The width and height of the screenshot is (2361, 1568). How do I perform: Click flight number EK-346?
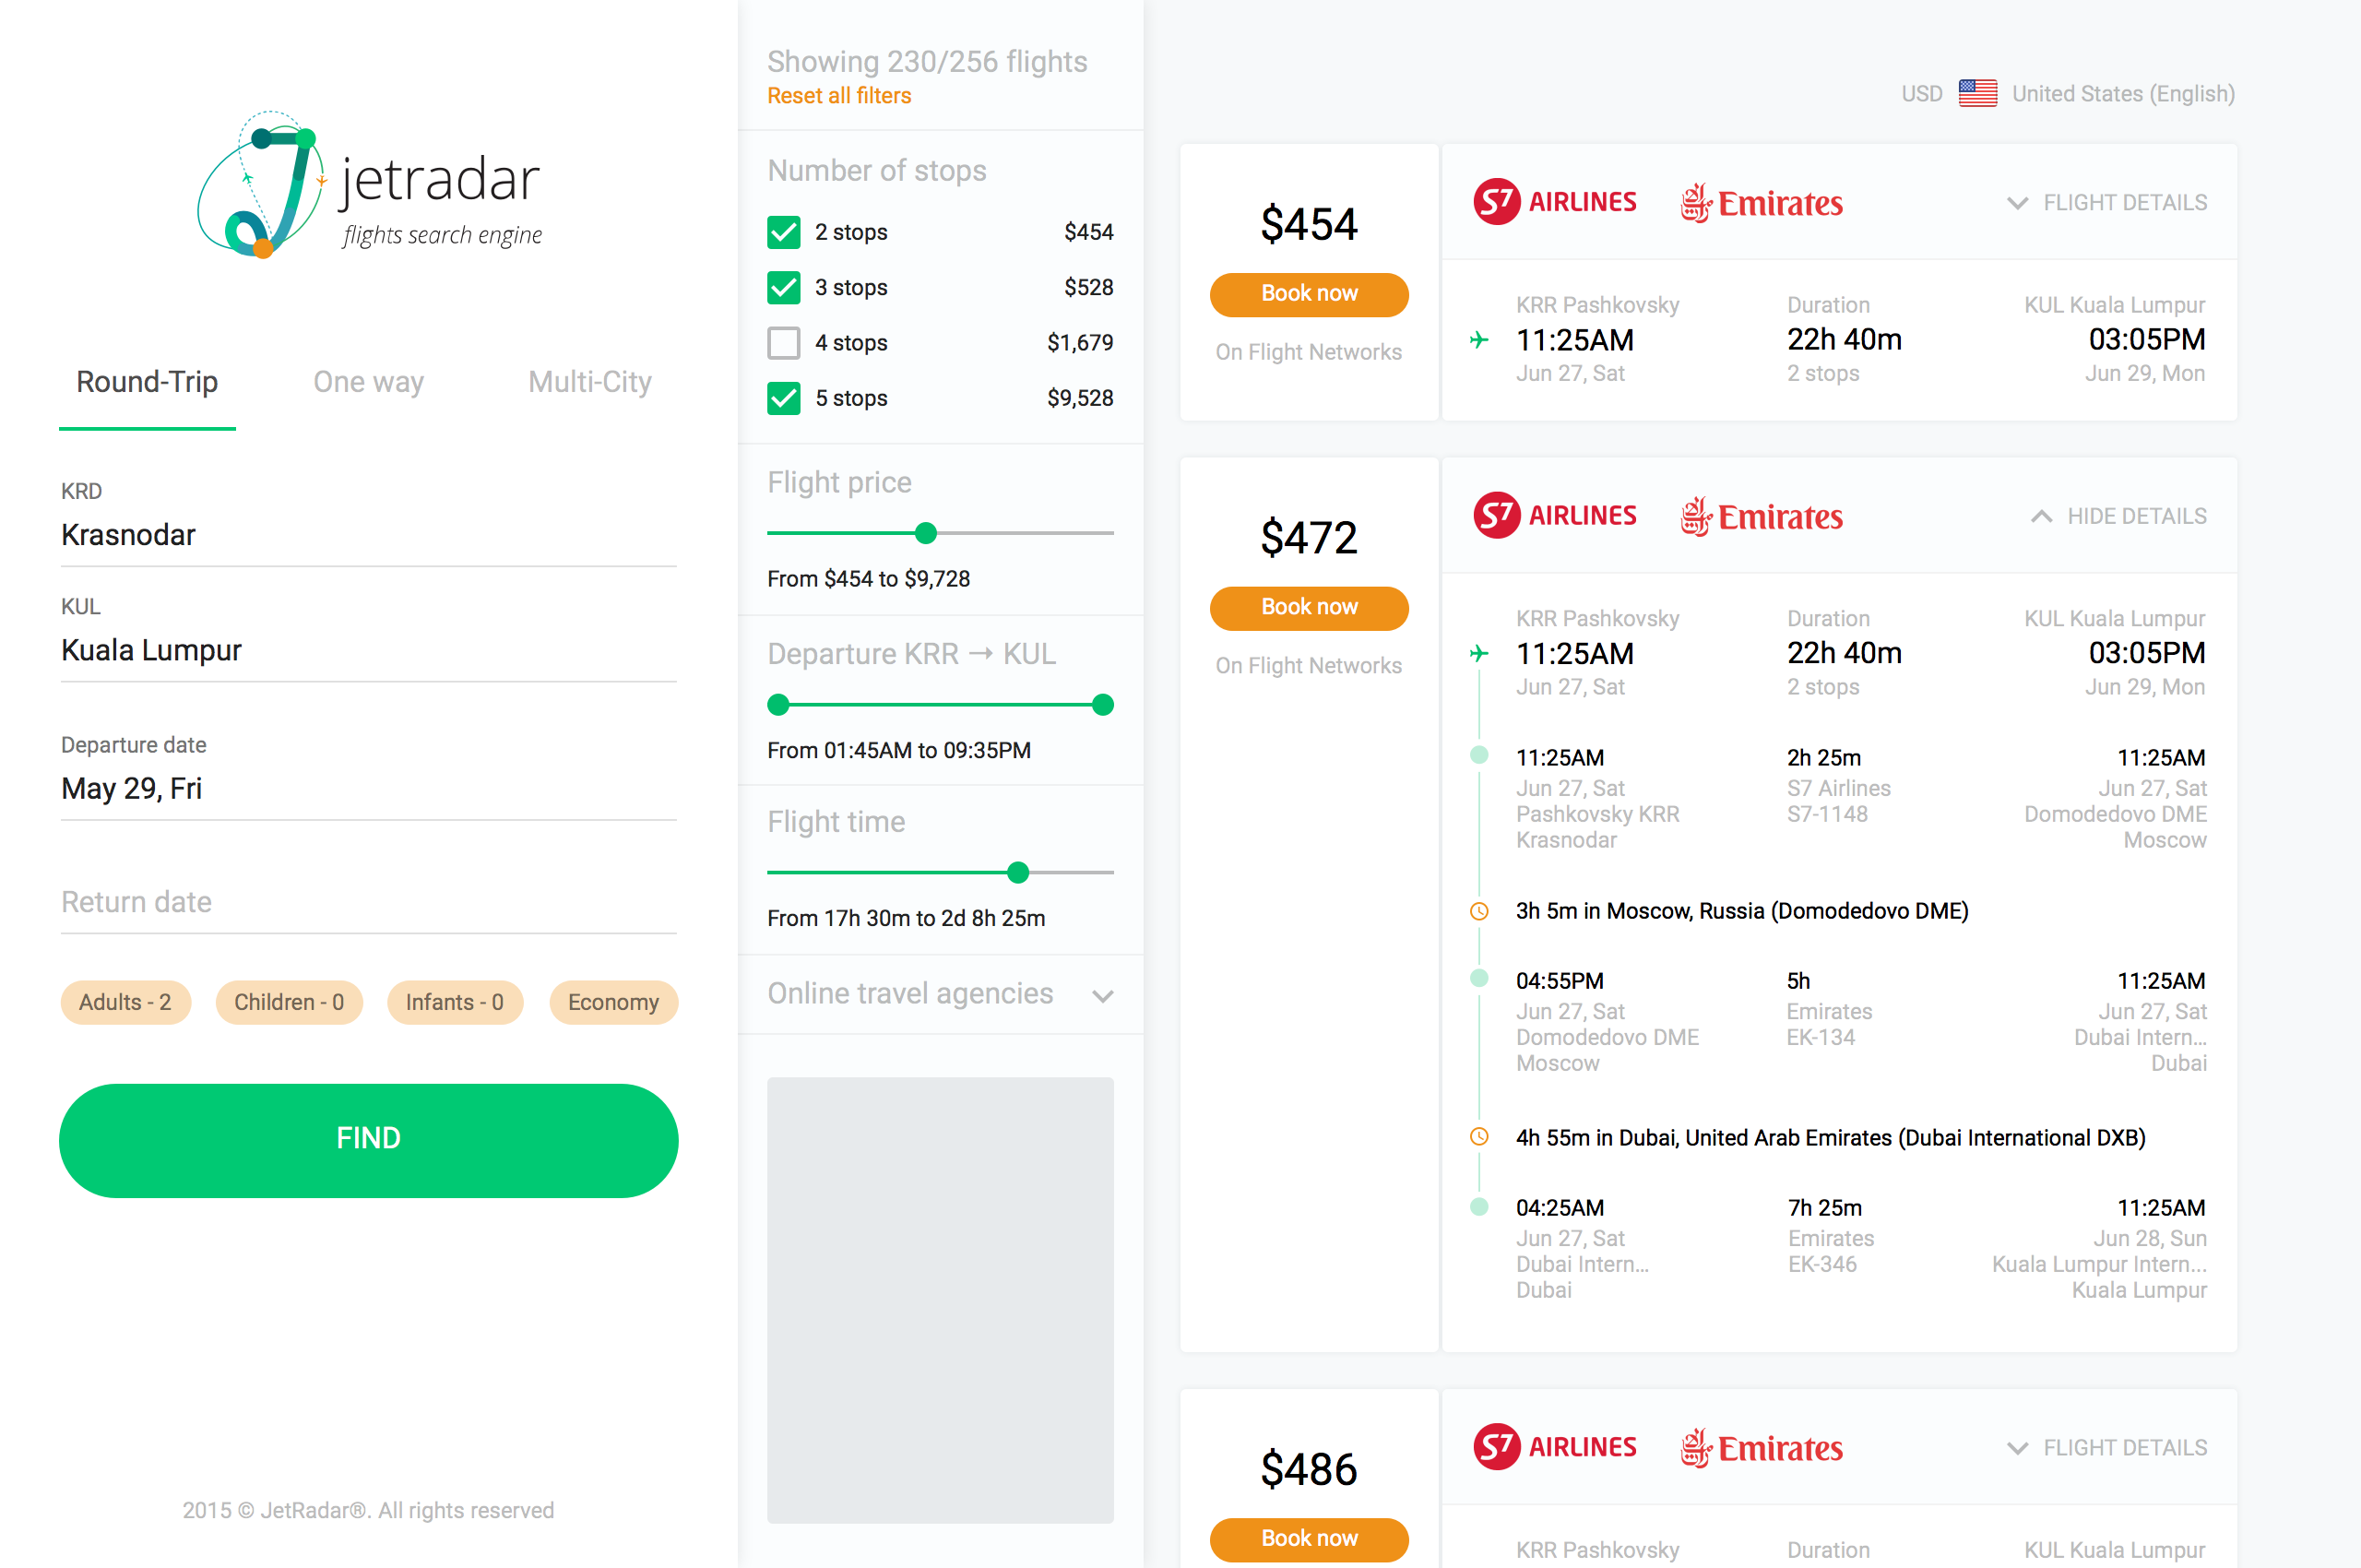tap(1823, 1264)
